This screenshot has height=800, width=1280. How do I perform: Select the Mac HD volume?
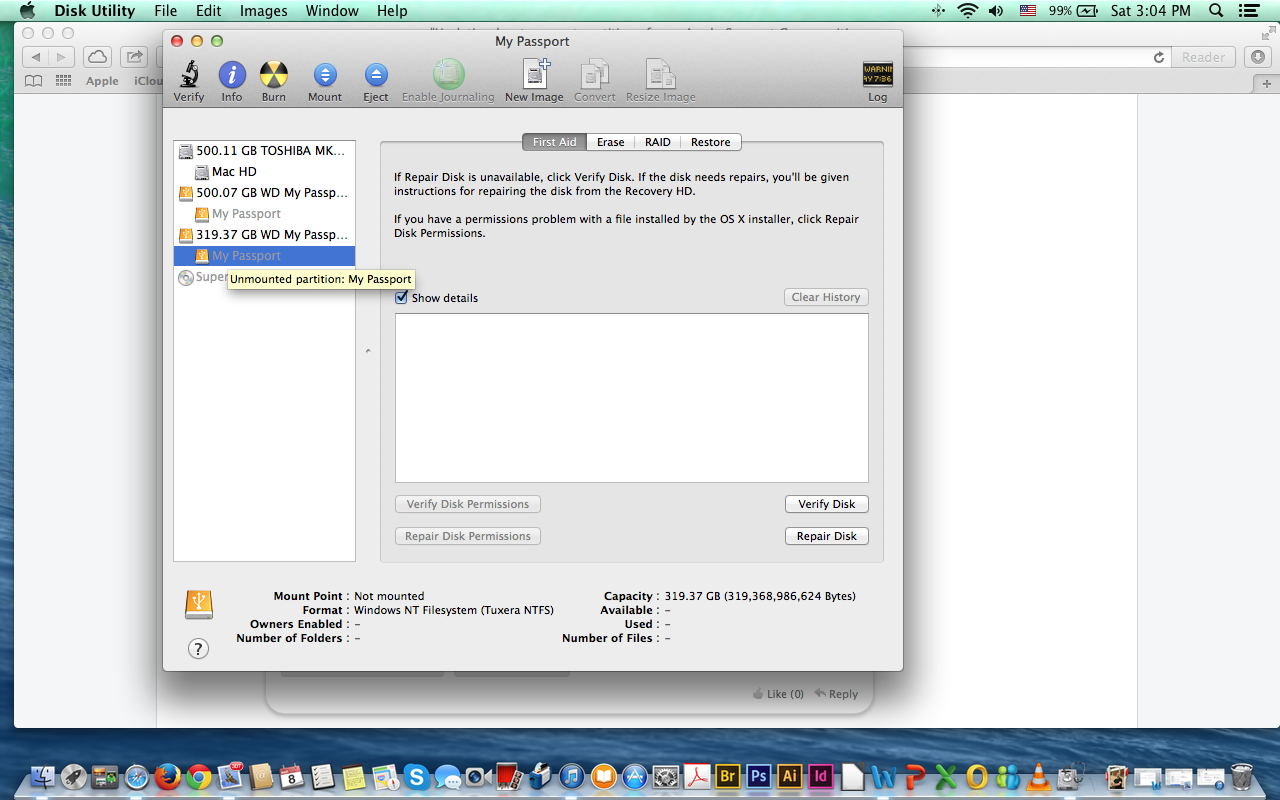pyautogui.click(x=264, y=172)
